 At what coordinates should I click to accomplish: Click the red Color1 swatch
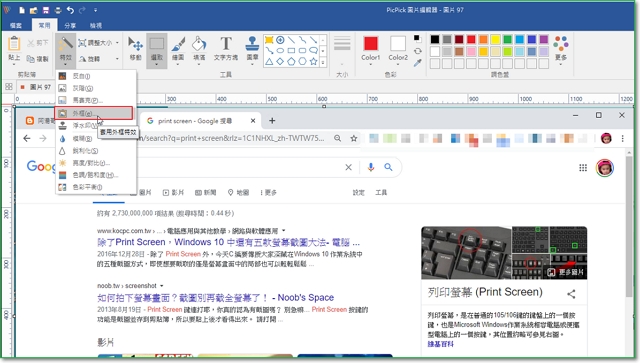371,43
